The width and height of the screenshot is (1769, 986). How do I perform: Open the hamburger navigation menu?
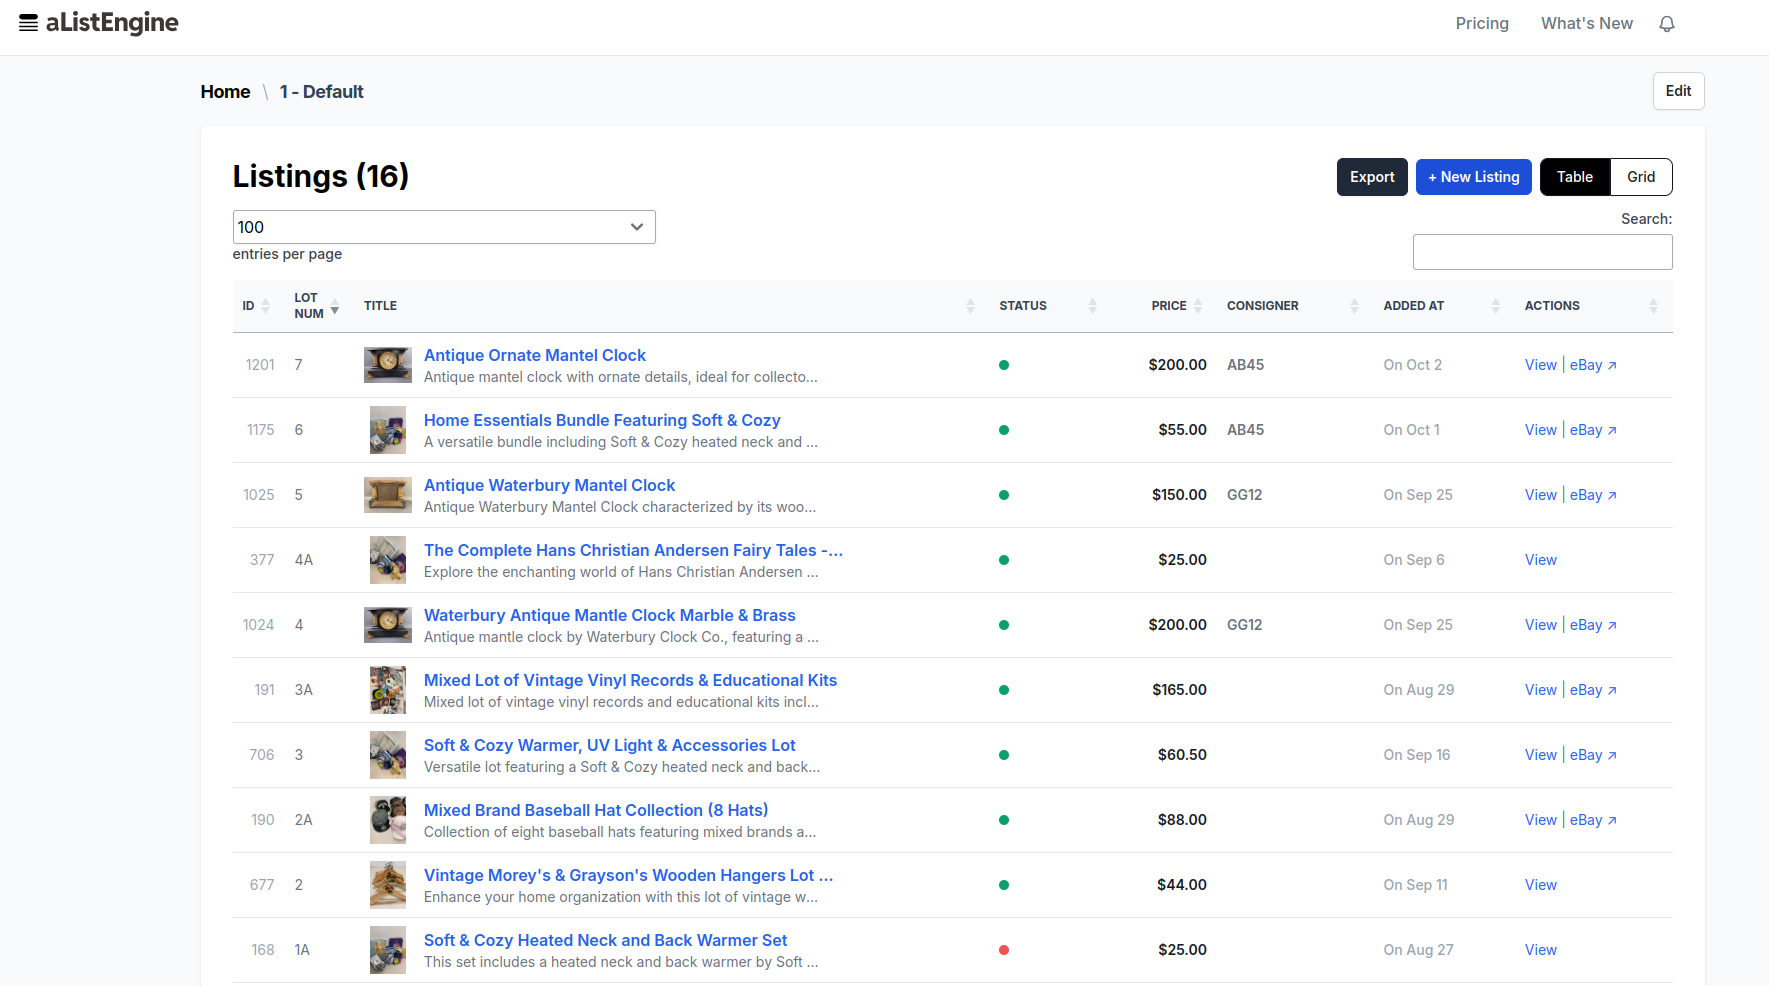28,22
